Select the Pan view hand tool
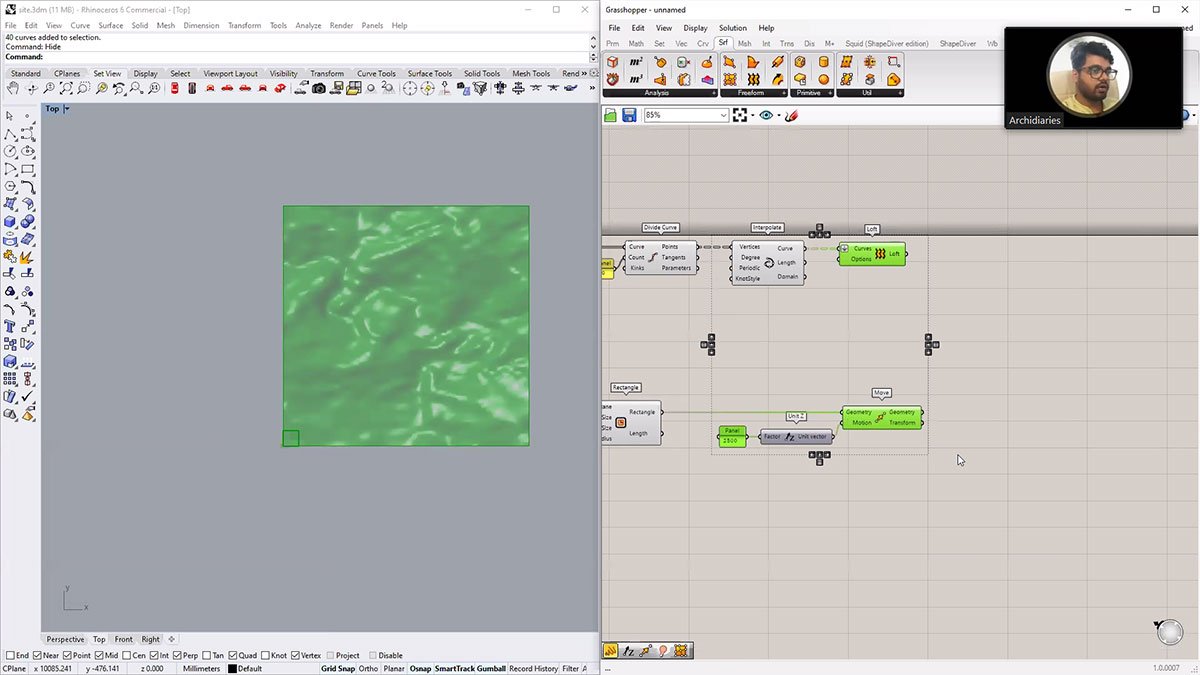Viewport: 1200px width, 675px height. pyautogui.click(x=11, y=89)
